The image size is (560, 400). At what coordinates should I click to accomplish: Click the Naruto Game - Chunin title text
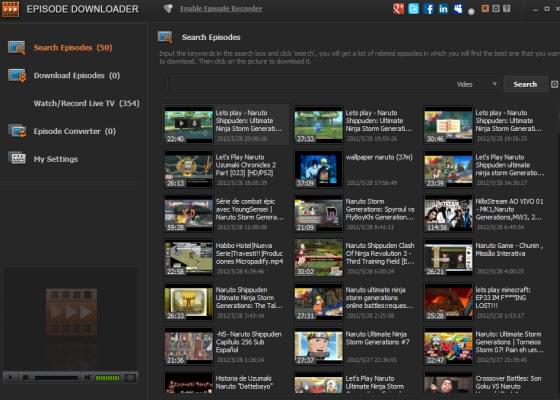509,250
